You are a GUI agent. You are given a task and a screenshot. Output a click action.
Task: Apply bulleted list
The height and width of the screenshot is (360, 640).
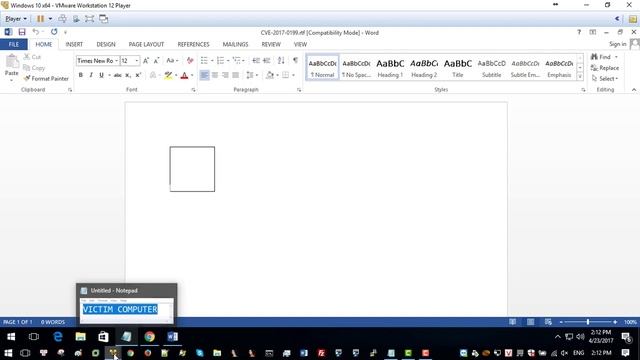pyautogui.click(x=204, y=61)
